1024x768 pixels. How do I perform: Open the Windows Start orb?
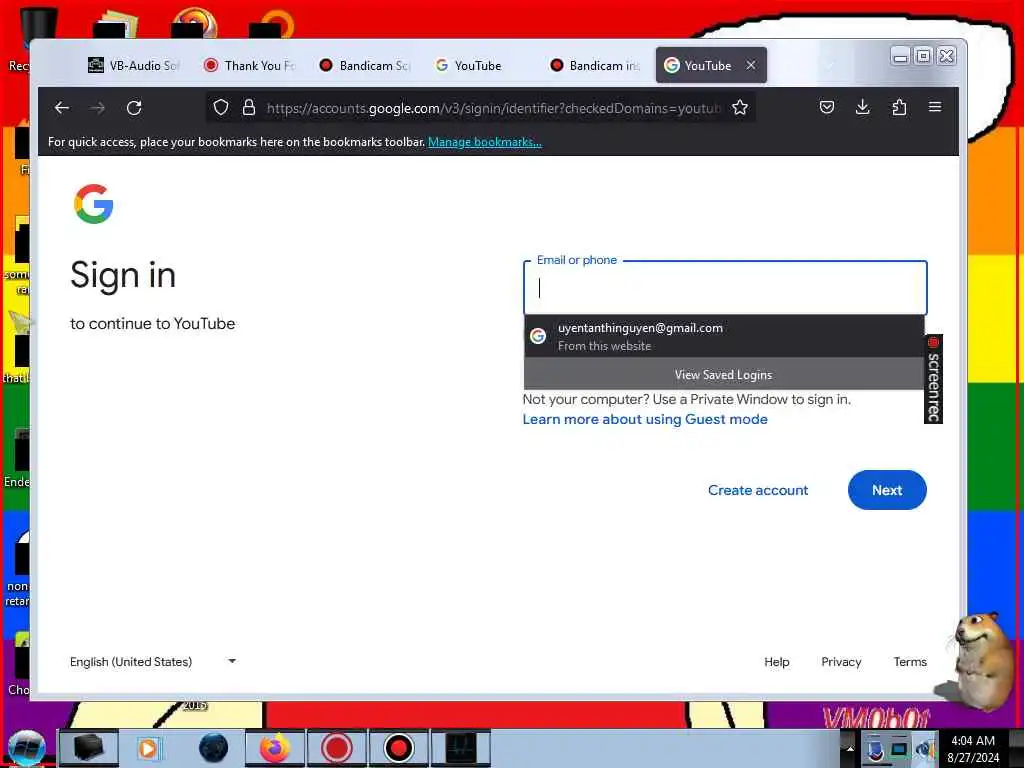coord(26,748)
